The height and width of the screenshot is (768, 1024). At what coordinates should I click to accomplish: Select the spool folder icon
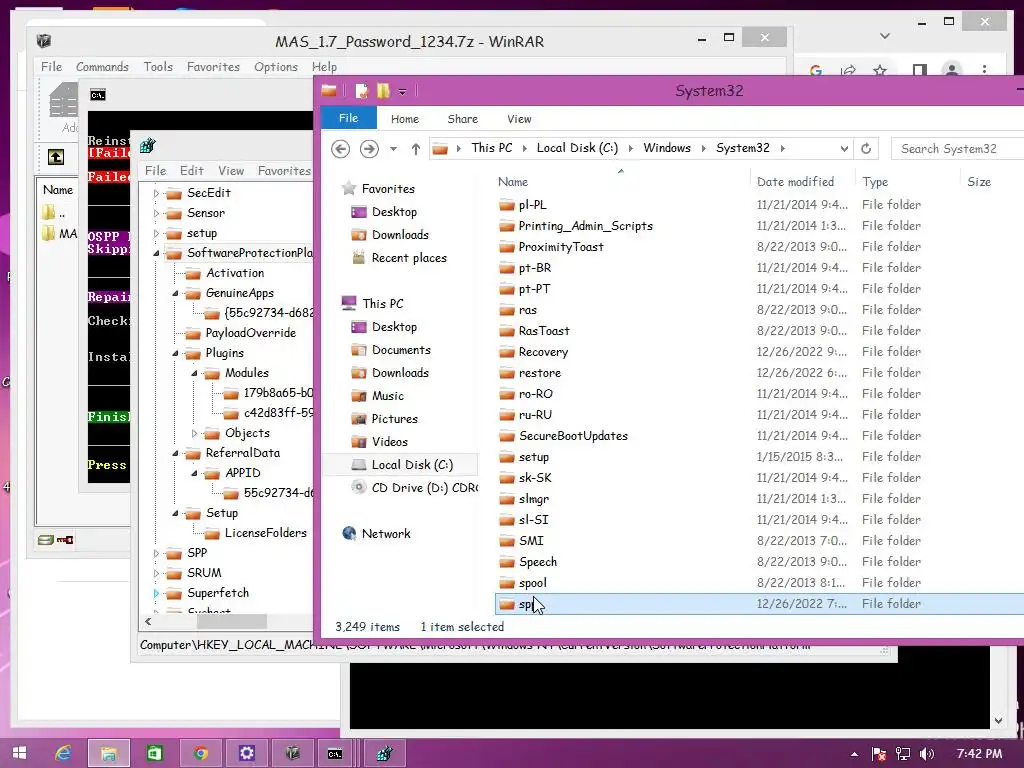507,583
